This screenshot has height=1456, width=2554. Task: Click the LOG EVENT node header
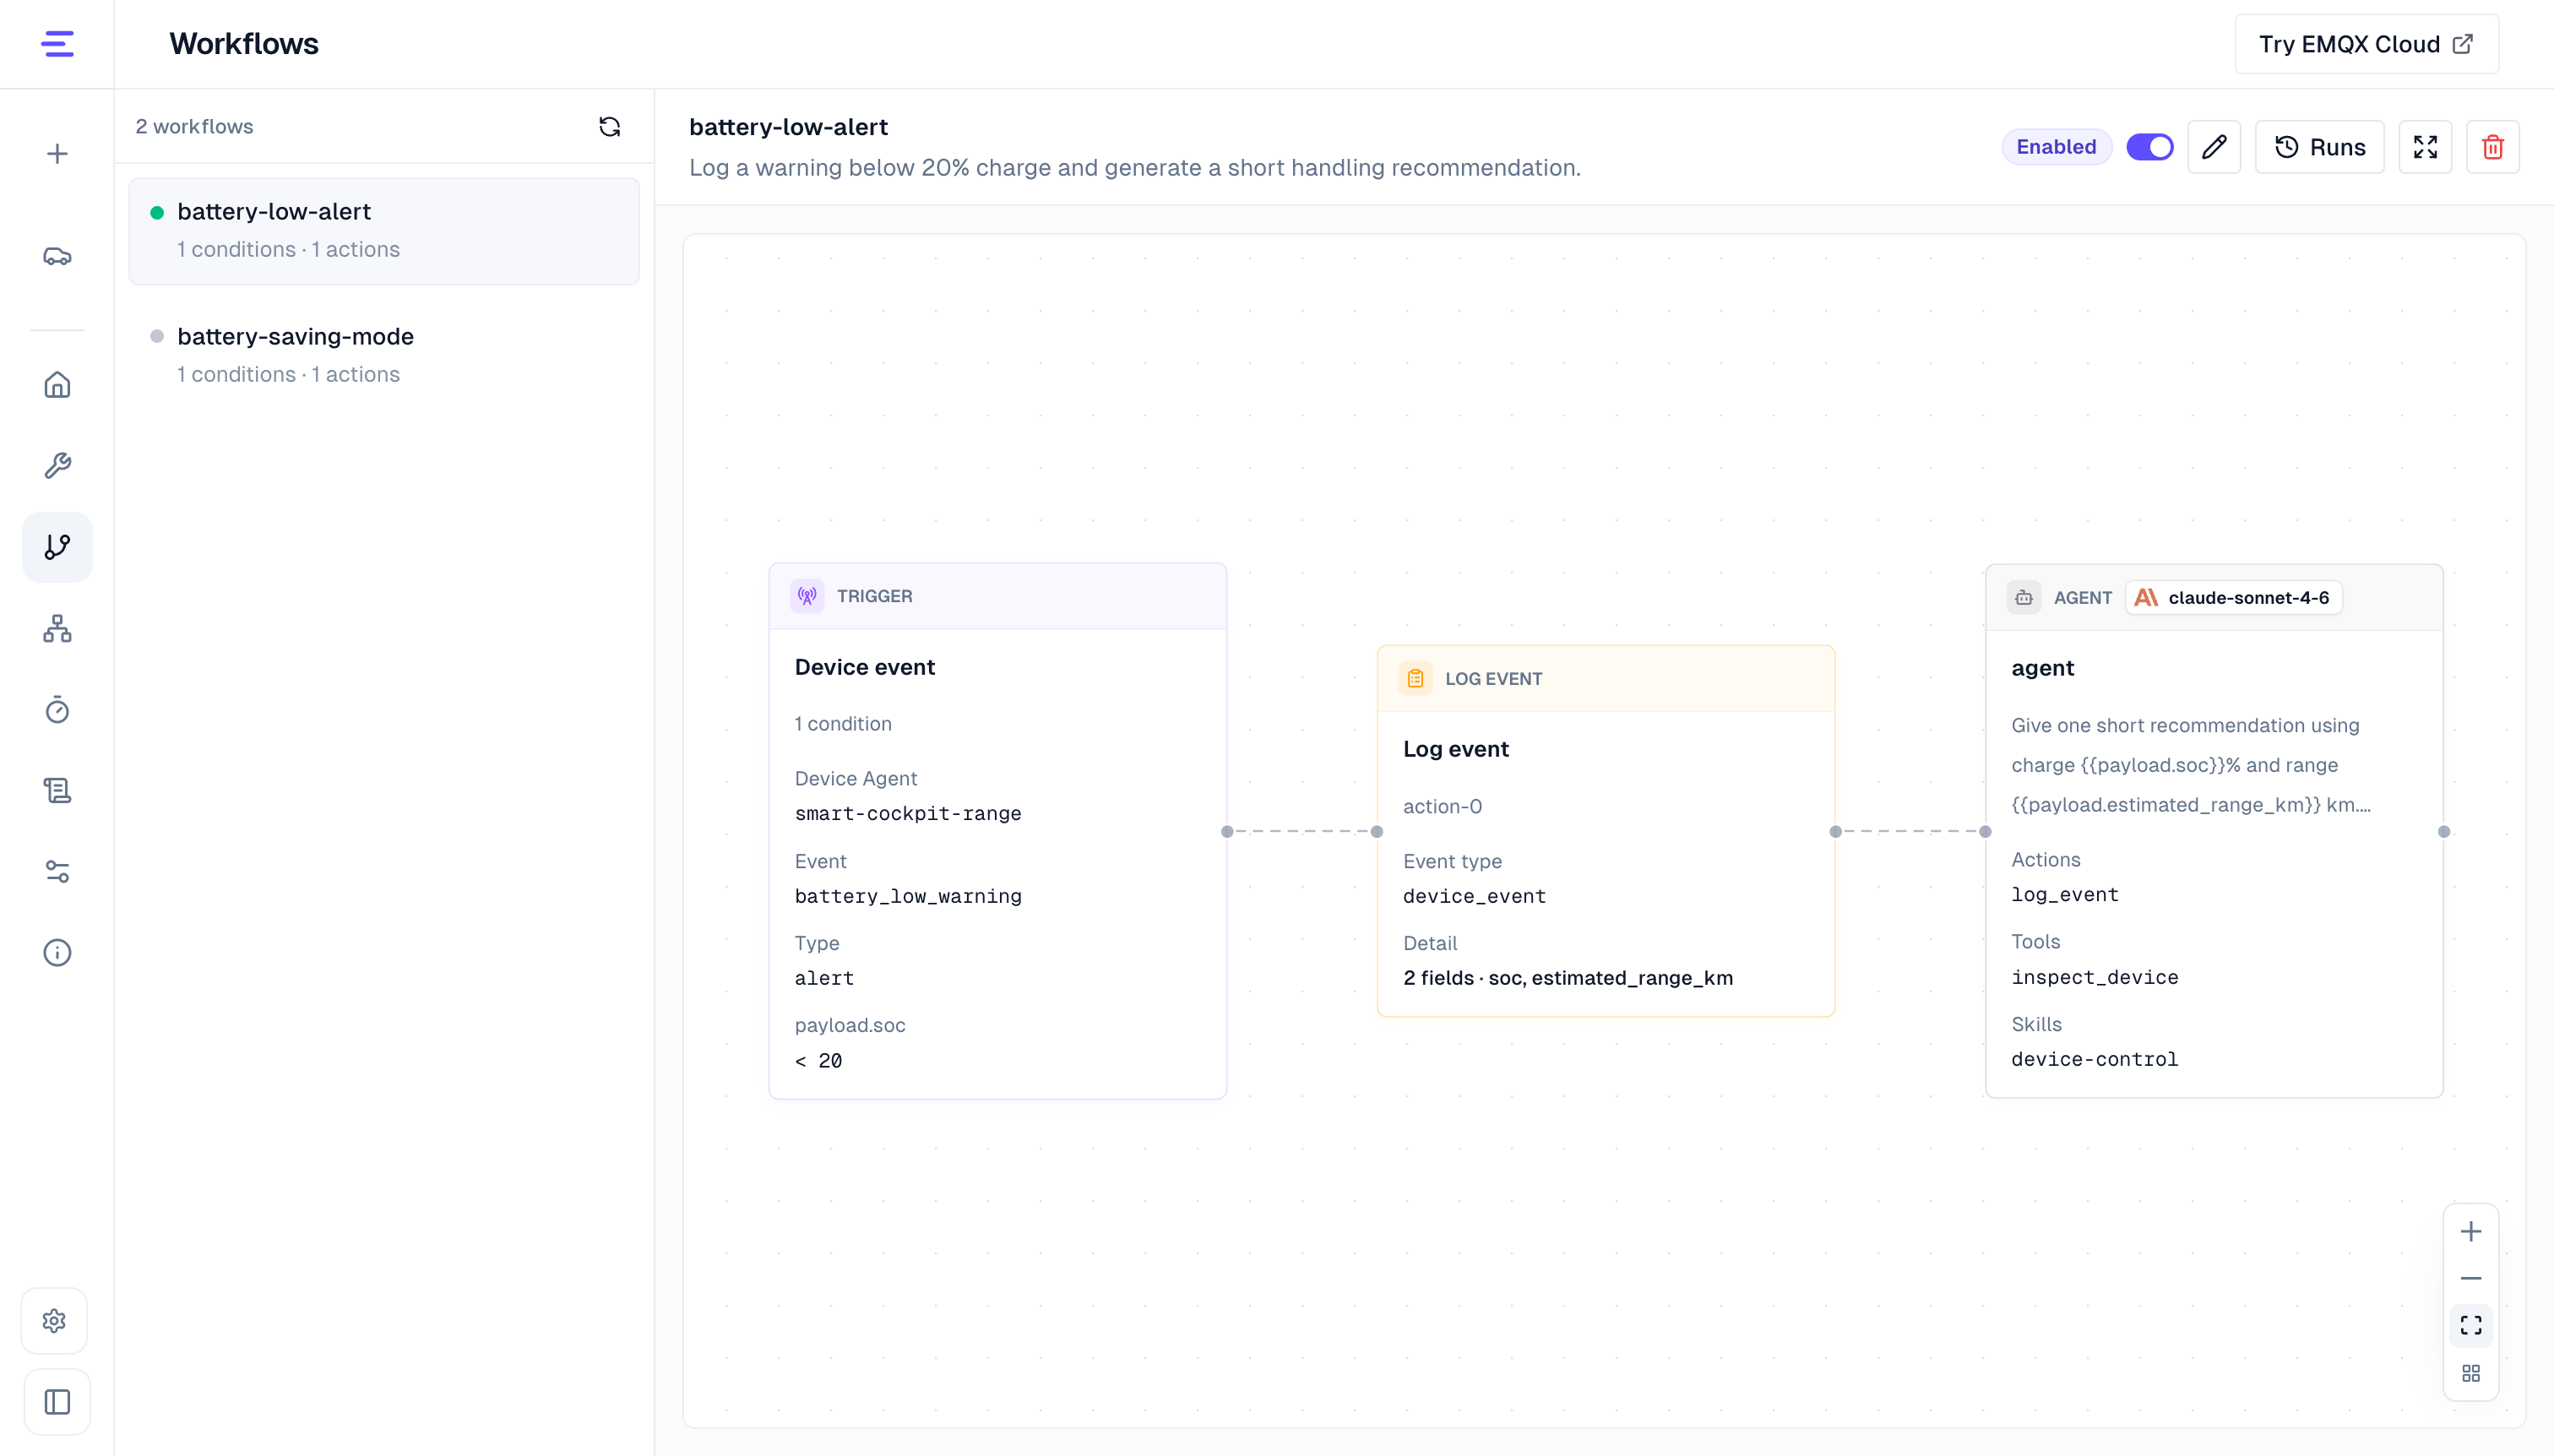coord(1606,679)
